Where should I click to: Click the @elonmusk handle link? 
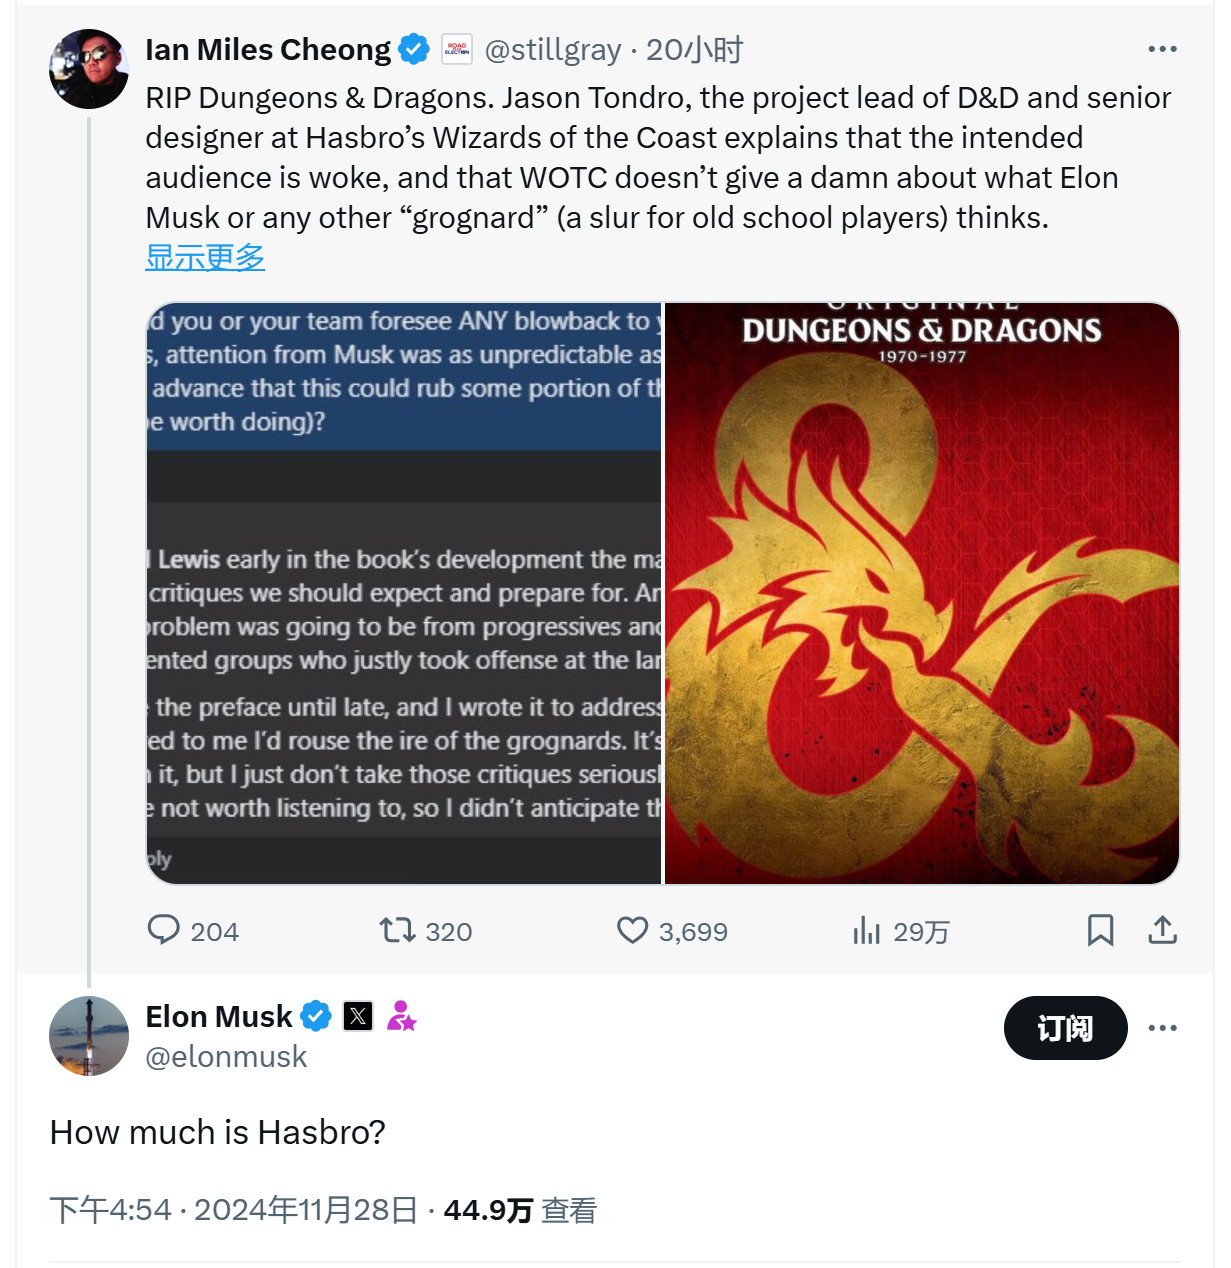[x=226, y=1057]
